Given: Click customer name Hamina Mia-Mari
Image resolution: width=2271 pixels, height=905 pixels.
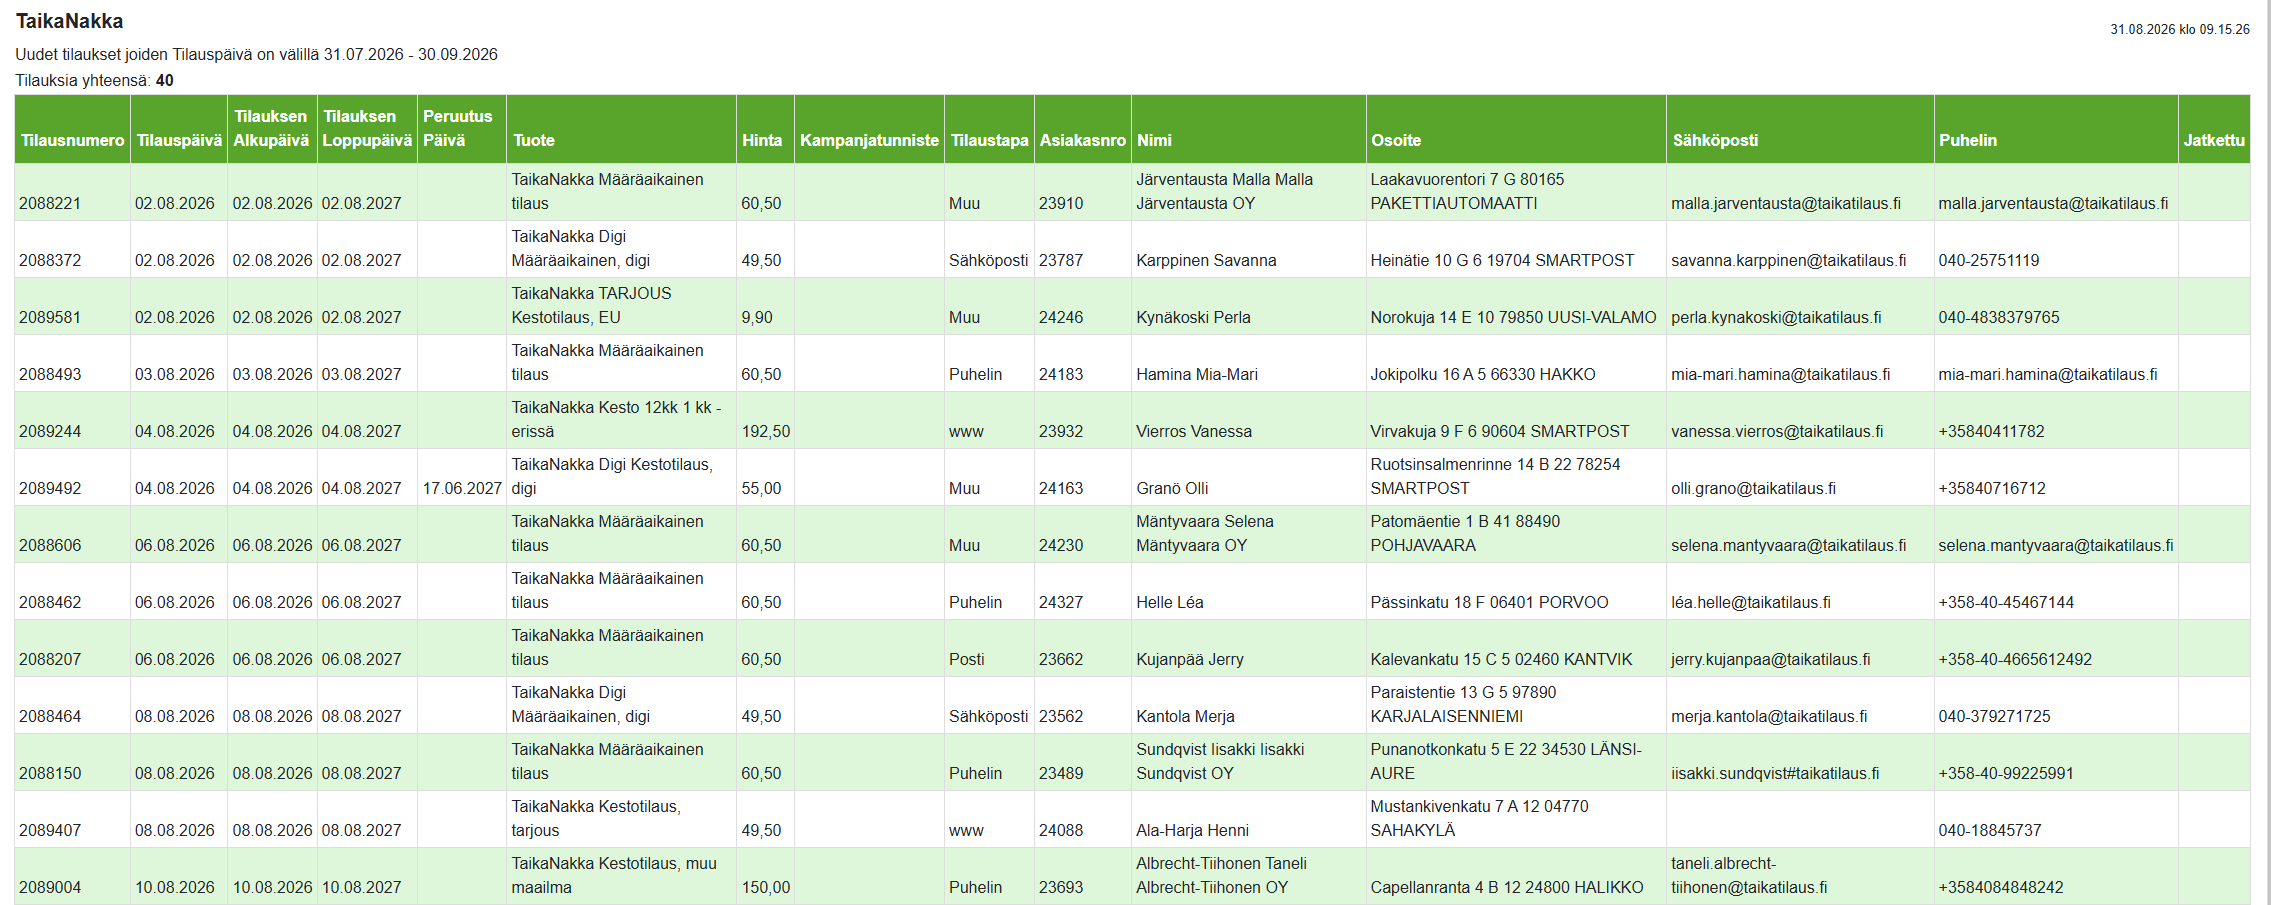Looking at the screenshot, I should (1197, 374).
